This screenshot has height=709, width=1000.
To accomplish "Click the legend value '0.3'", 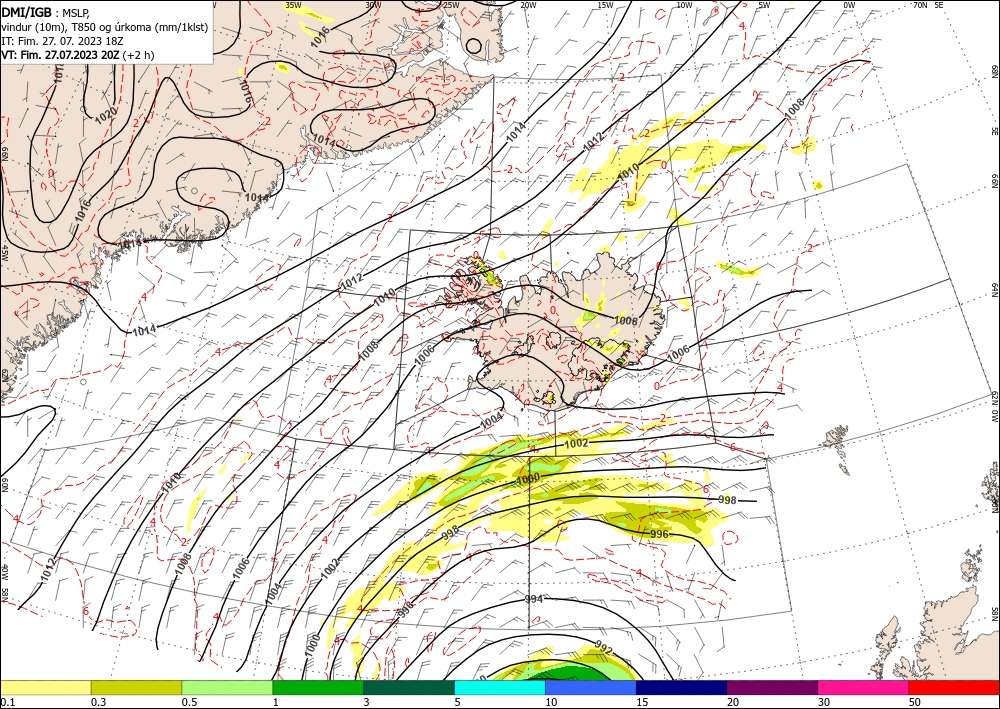I will point(98,702).
